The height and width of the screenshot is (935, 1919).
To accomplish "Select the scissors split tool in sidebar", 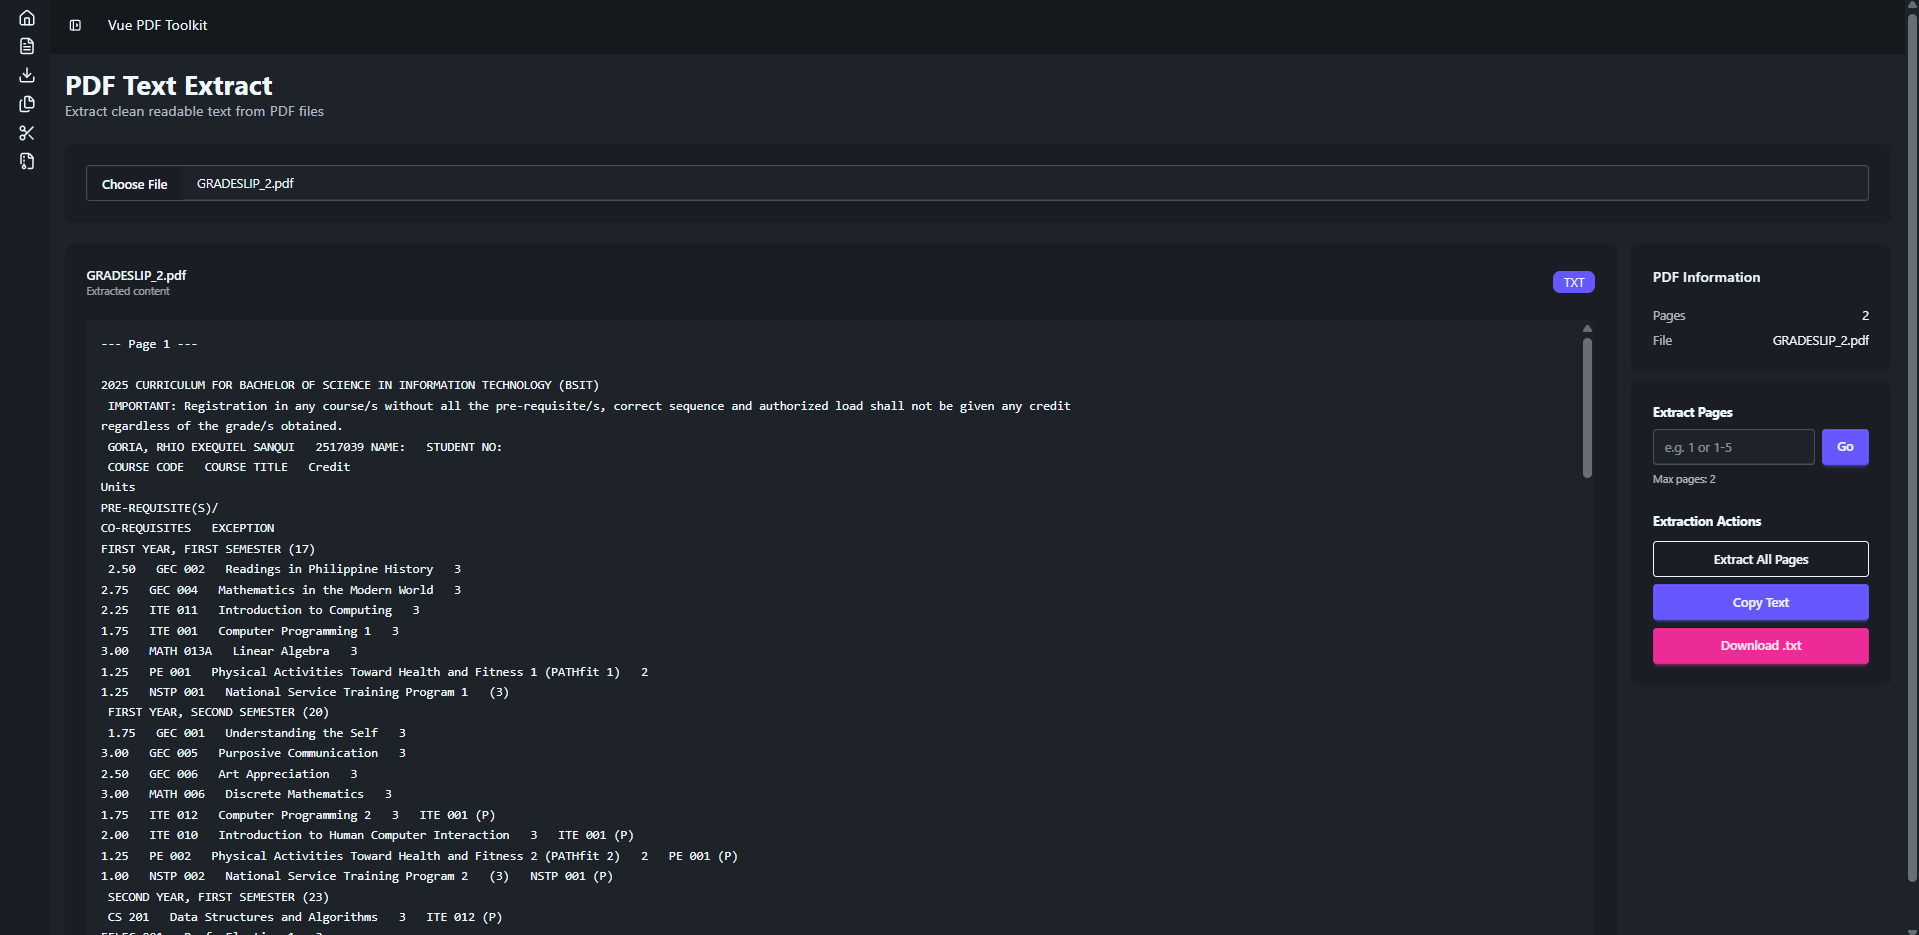I will coord(27,133).
